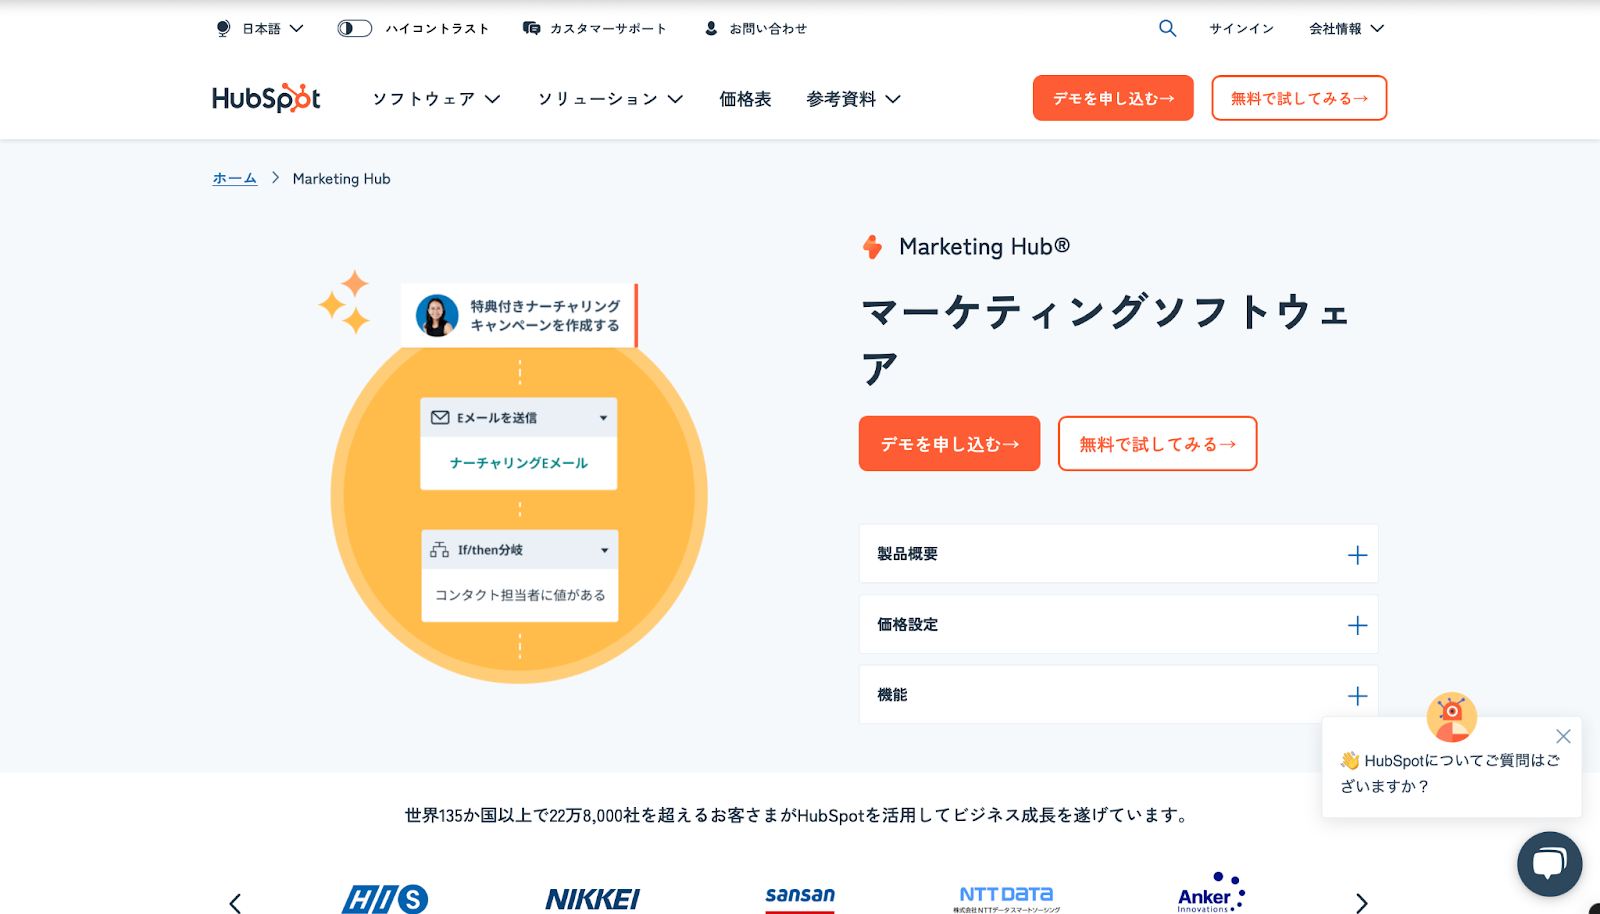Click ナーチャリングEメール text in illustration
This screenshot has width=1600, height=914.
tap(519, 463)
